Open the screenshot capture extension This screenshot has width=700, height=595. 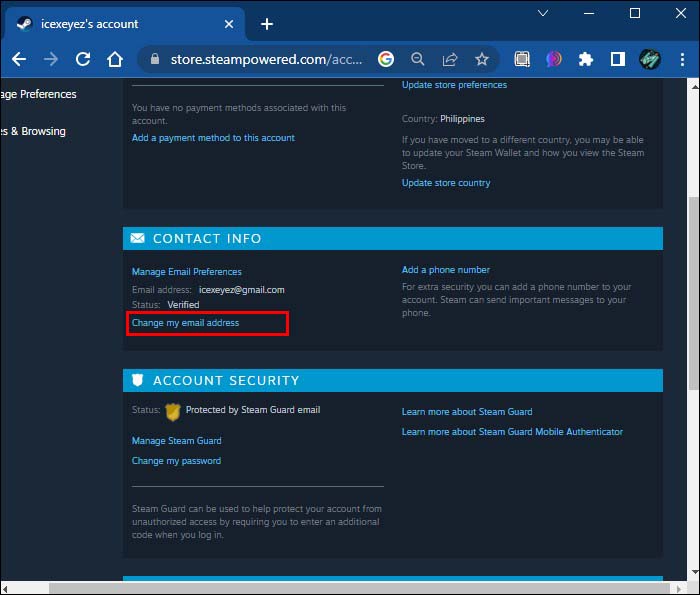click(522, 59)
